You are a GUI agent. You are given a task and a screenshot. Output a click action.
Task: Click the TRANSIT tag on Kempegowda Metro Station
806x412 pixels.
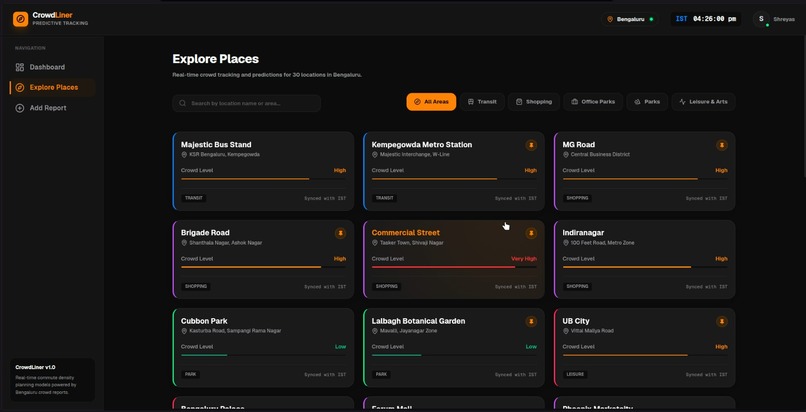[384, 198]
